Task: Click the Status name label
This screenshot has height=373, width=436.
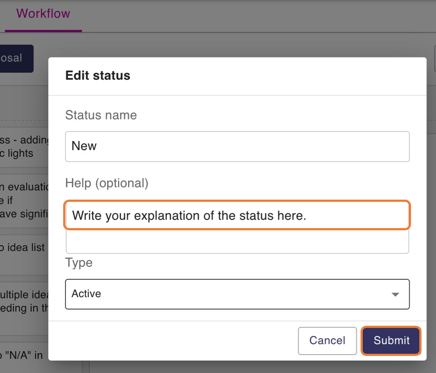Action: coord(101,115)
